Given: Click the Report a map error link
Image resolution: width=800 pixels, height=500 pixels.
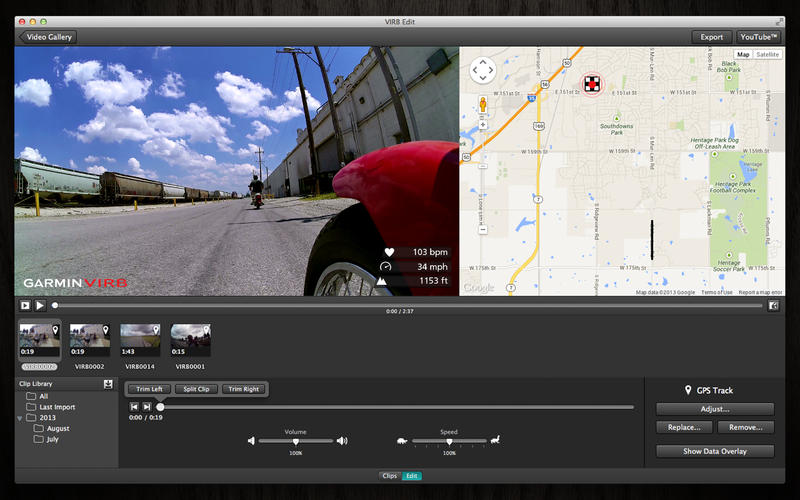Looking at the screenshot, I should coord(760,292).
